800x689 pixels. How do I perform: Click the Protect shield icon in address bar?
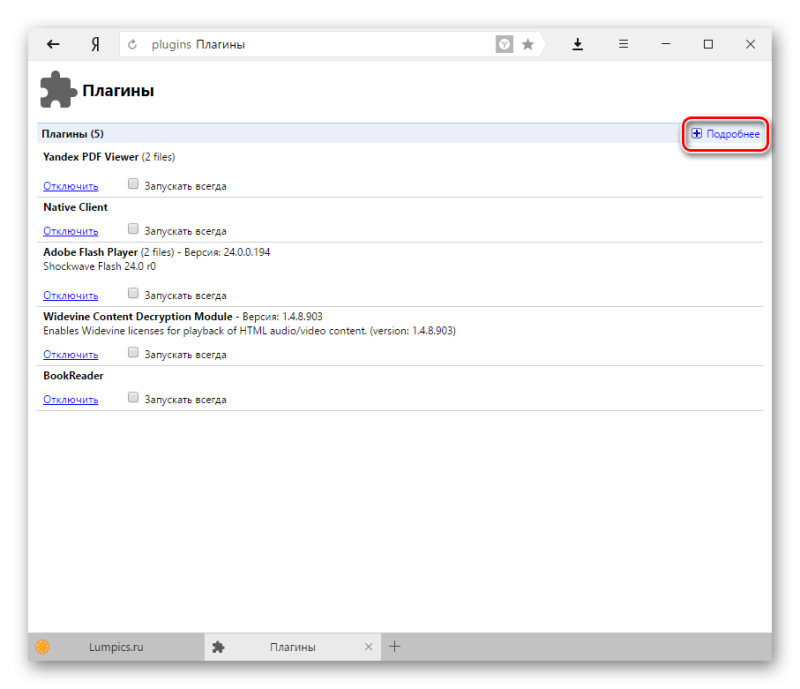coord(504,44)
